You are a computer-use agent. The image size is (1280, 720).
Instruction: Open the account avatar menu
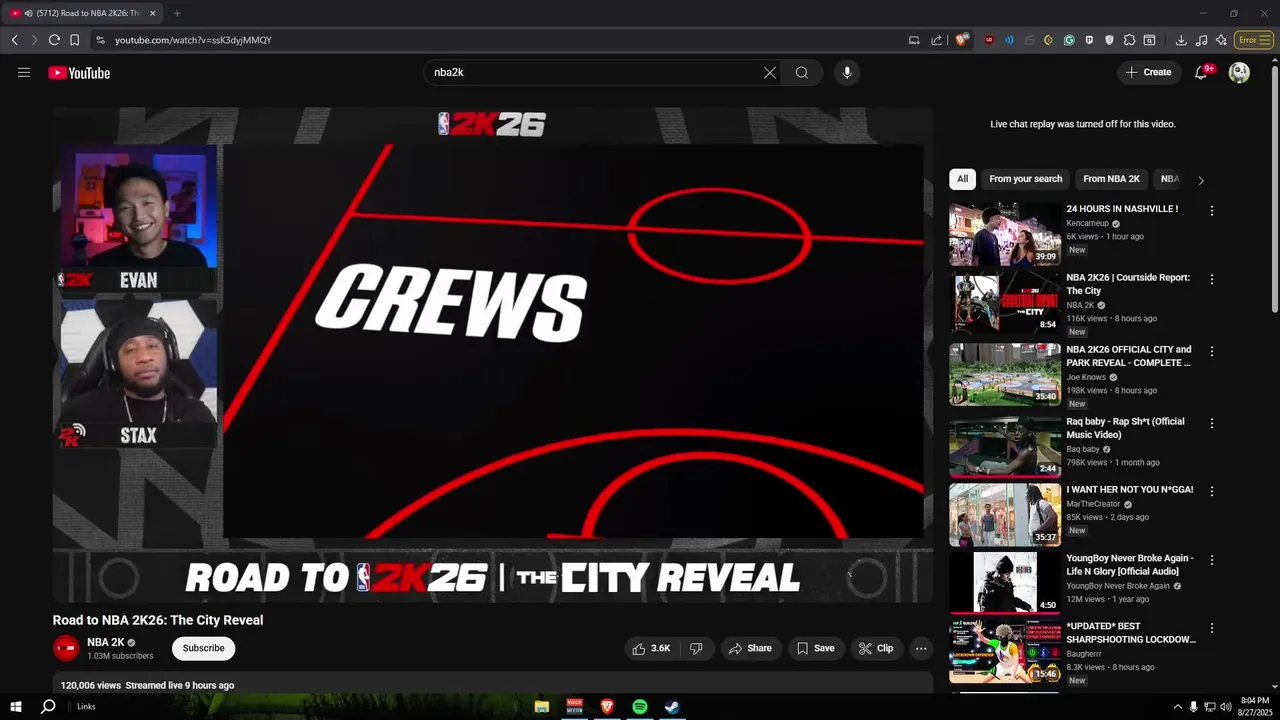1239,72
